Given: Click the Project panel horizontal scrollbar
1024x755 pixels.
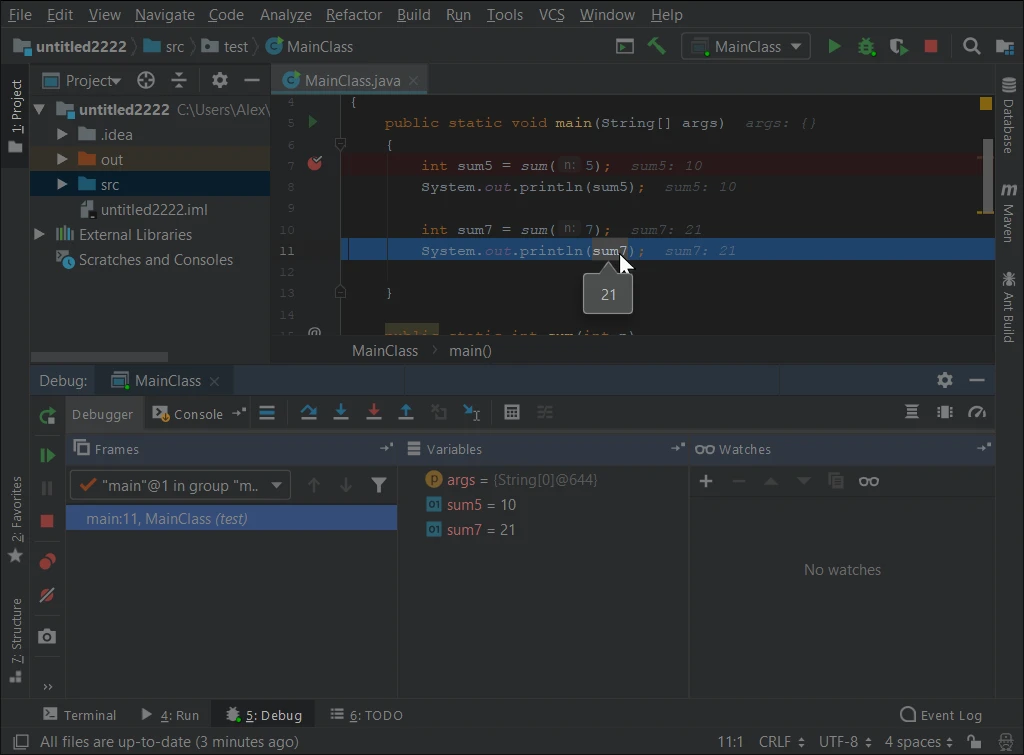Looking at the screenshot, I should coord(99,357).
